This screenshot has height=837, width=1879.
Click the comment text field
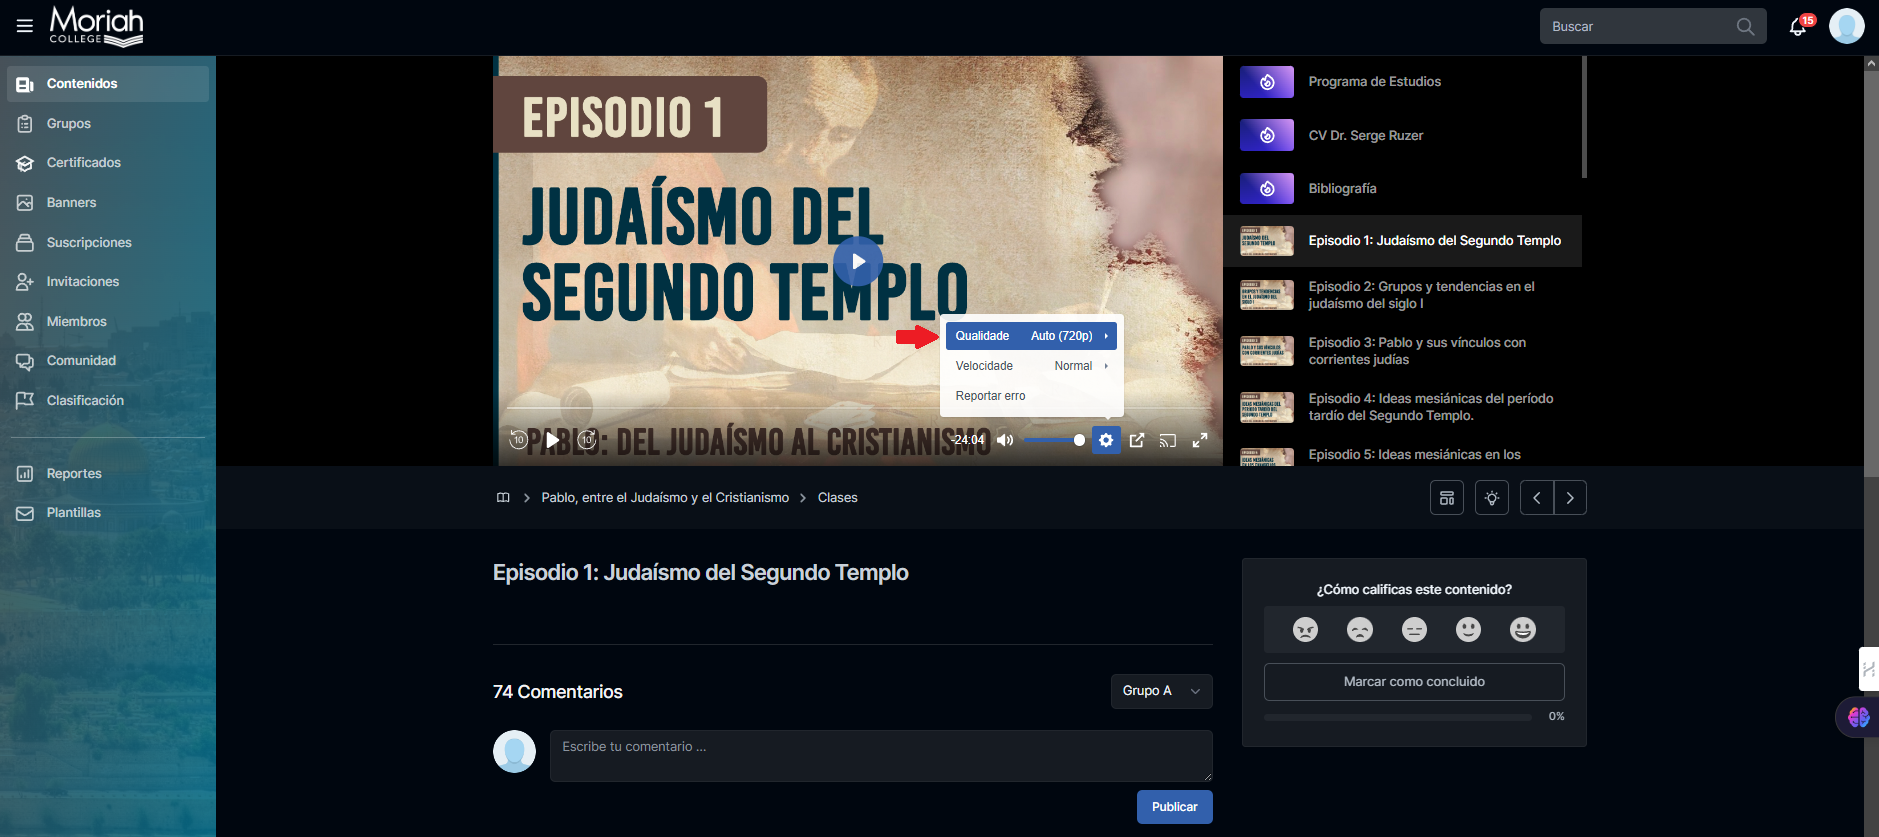point(880,755)
